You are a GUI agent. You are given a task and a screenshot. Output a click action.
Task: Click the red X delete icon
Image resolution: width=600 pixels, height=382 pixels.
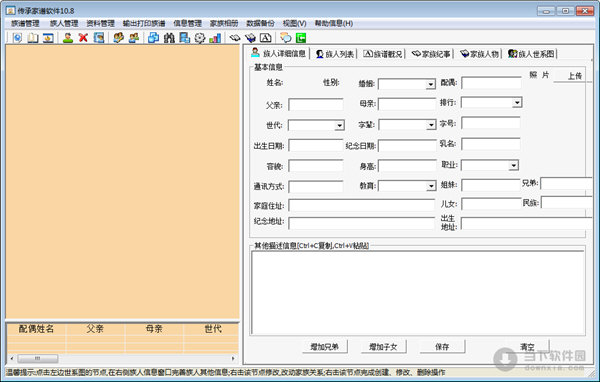(83, 38)
